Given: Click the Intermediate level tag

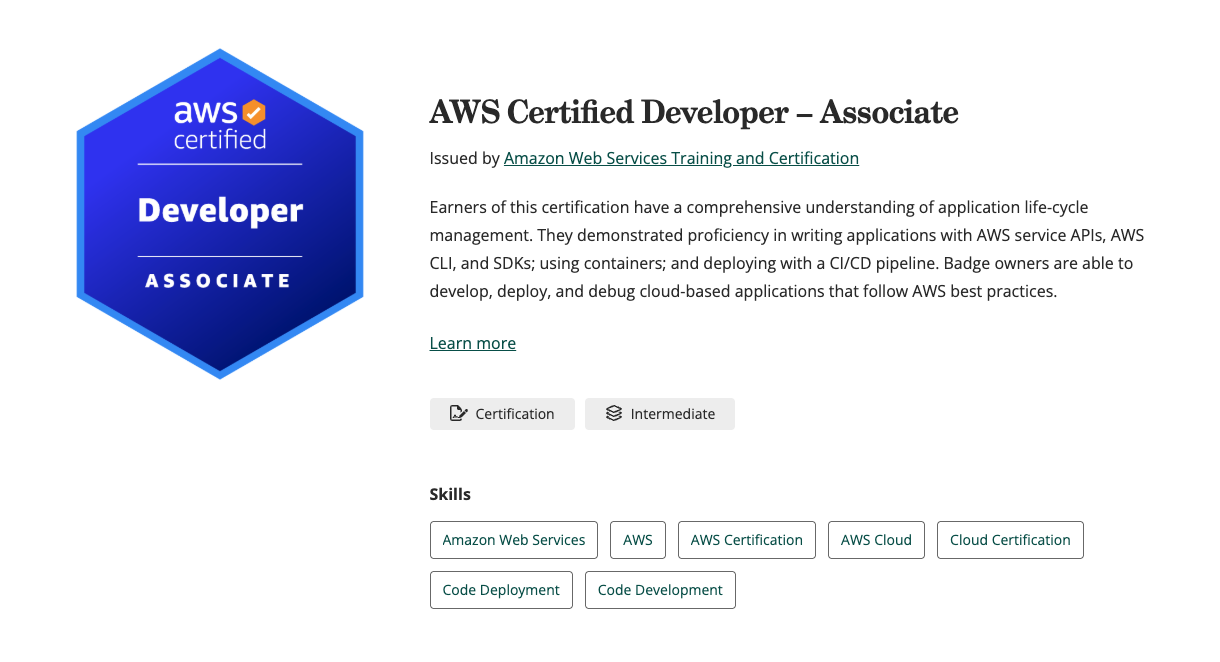Looking at the screenshot, I should [x=659, y=413].
